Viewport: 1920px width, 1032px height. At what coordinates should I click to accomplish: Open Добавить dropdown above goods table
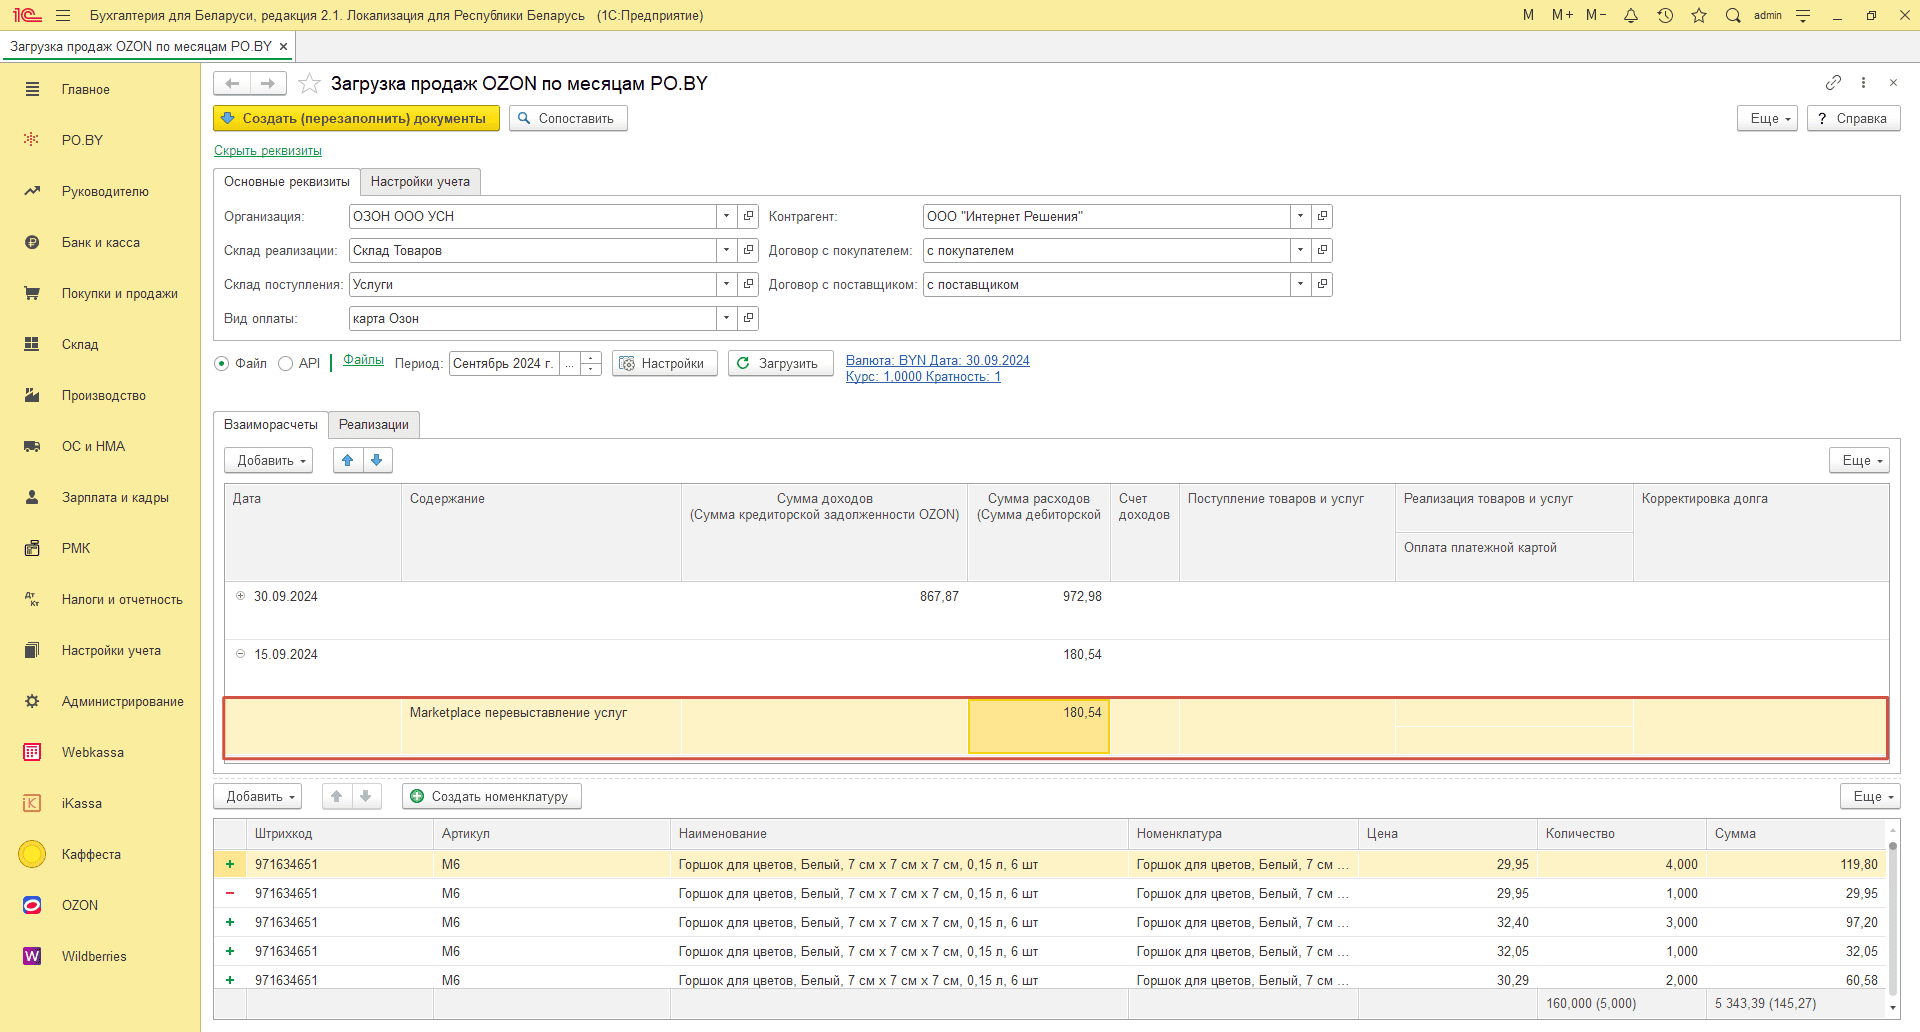tap(257, 796)
